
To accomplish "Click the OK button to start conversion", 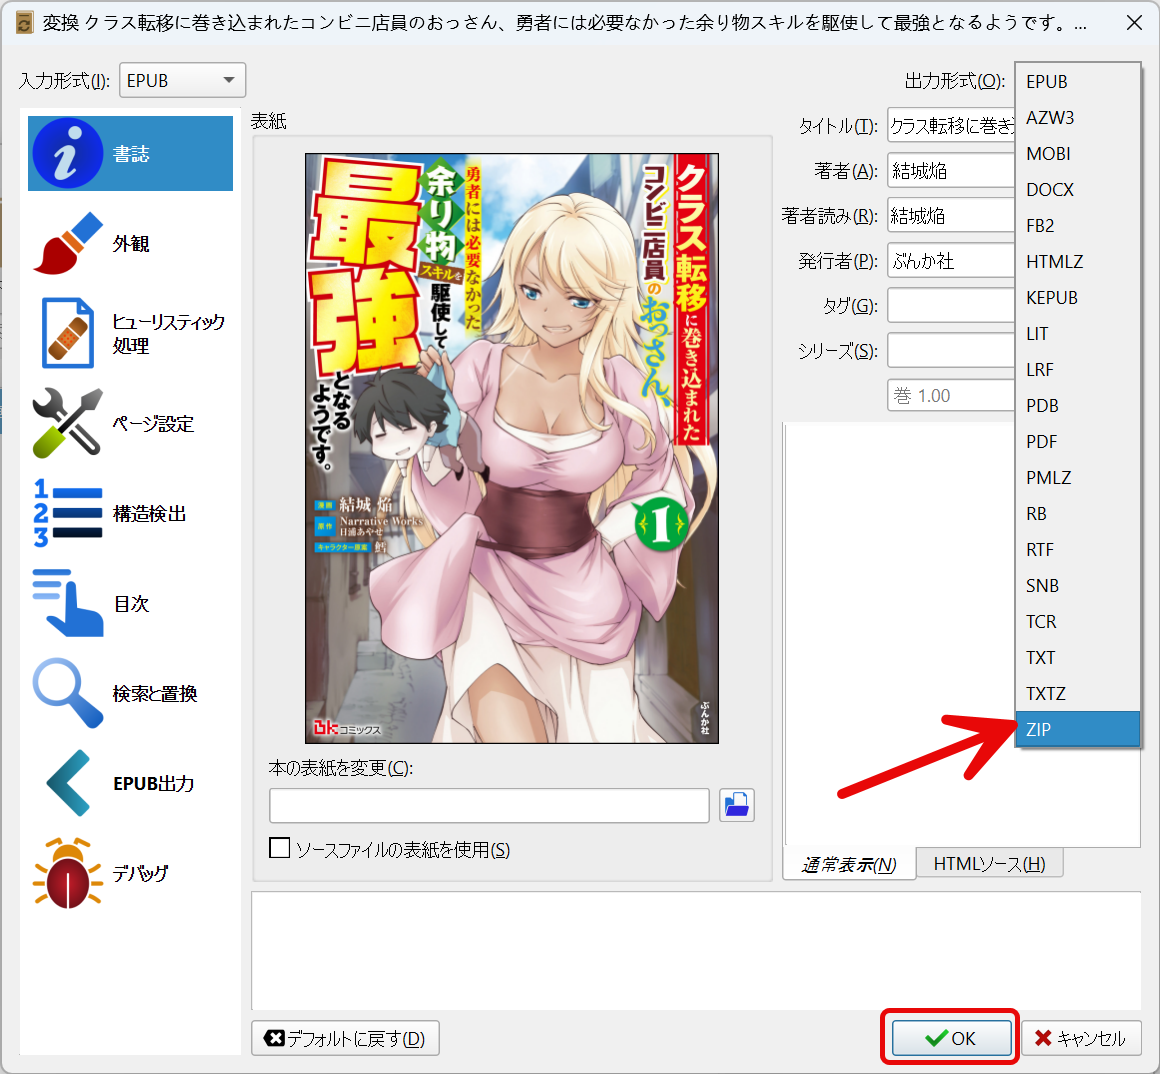I will tap(950, 1037).
